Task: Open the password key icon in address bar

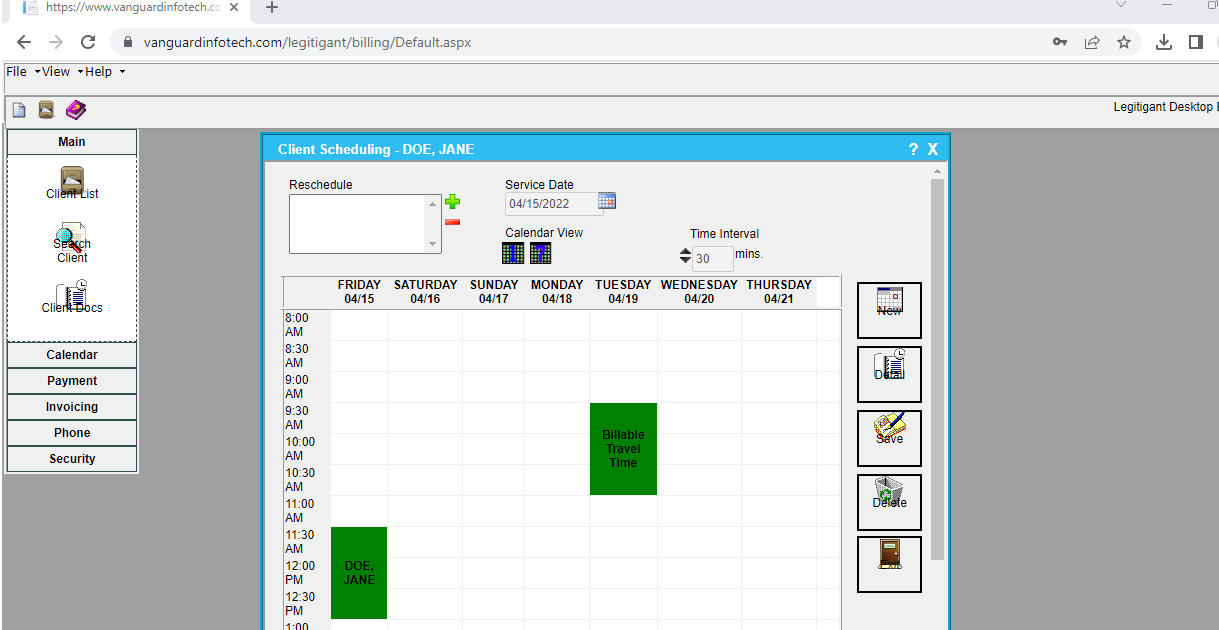Action: (x=1060, y=42)
